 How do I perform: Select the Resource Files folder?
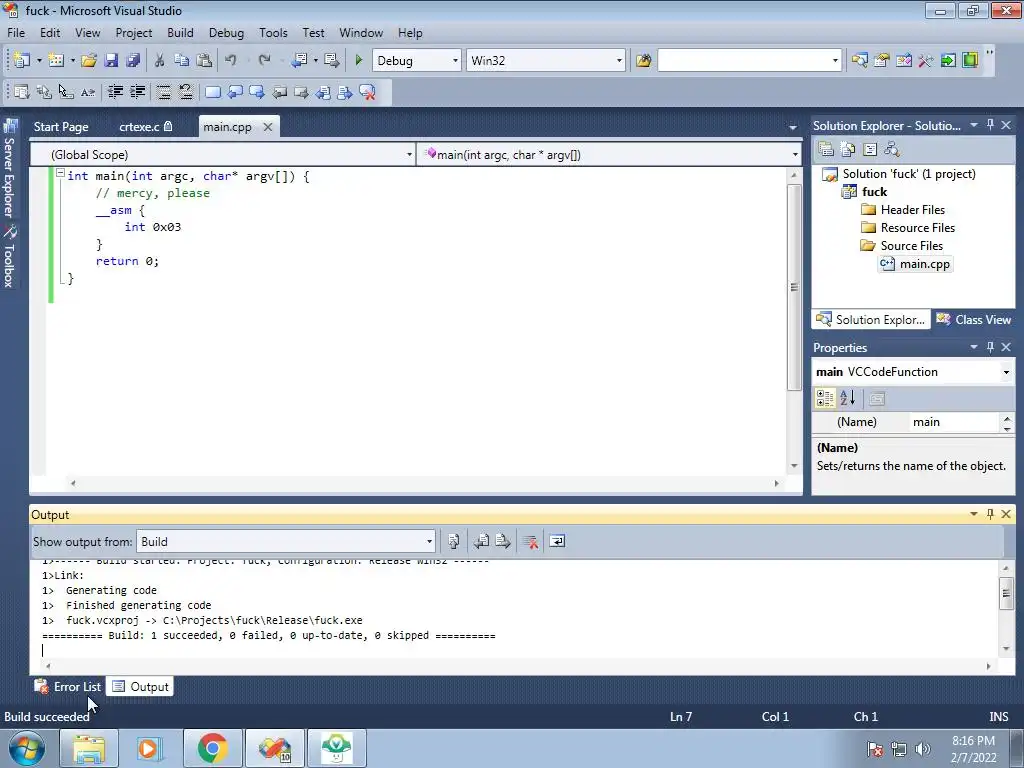click(x=908, y=228)
